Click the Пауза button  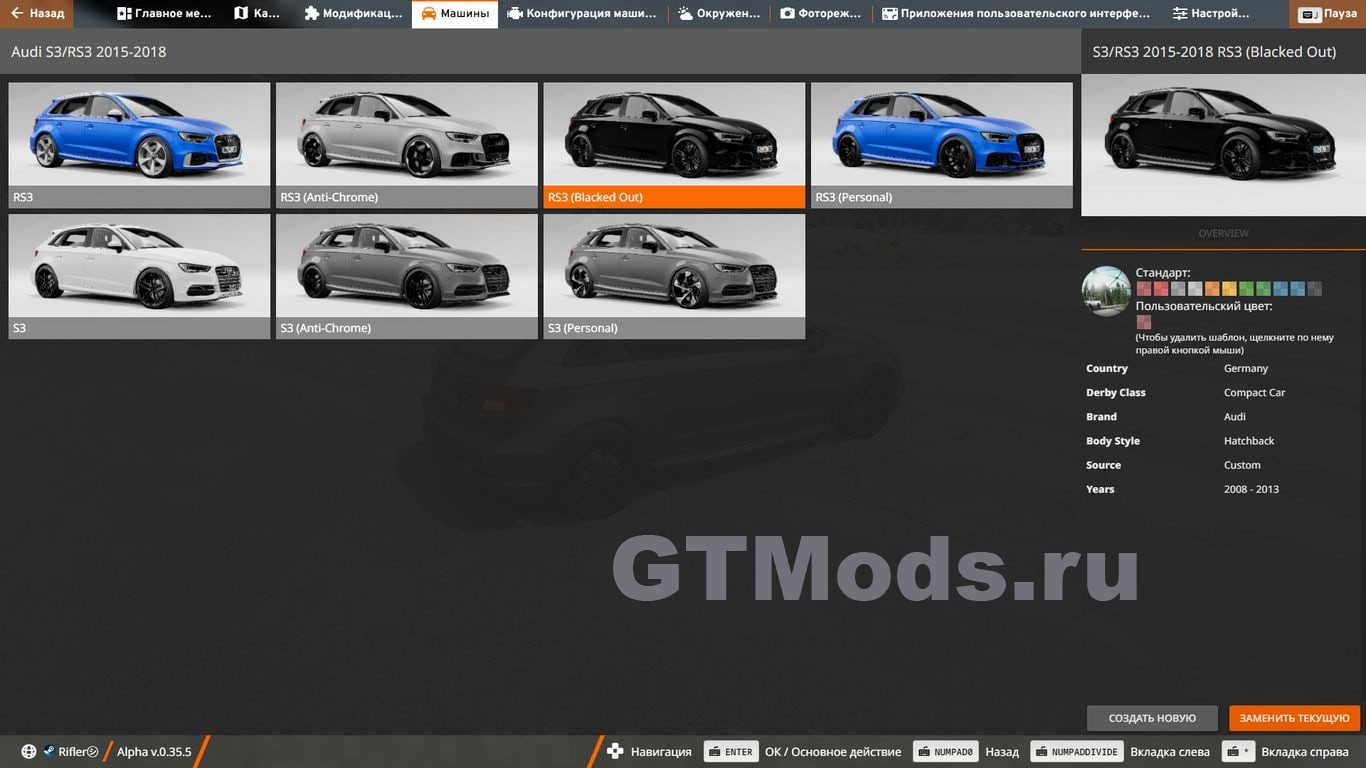(x=1328, y=14)
